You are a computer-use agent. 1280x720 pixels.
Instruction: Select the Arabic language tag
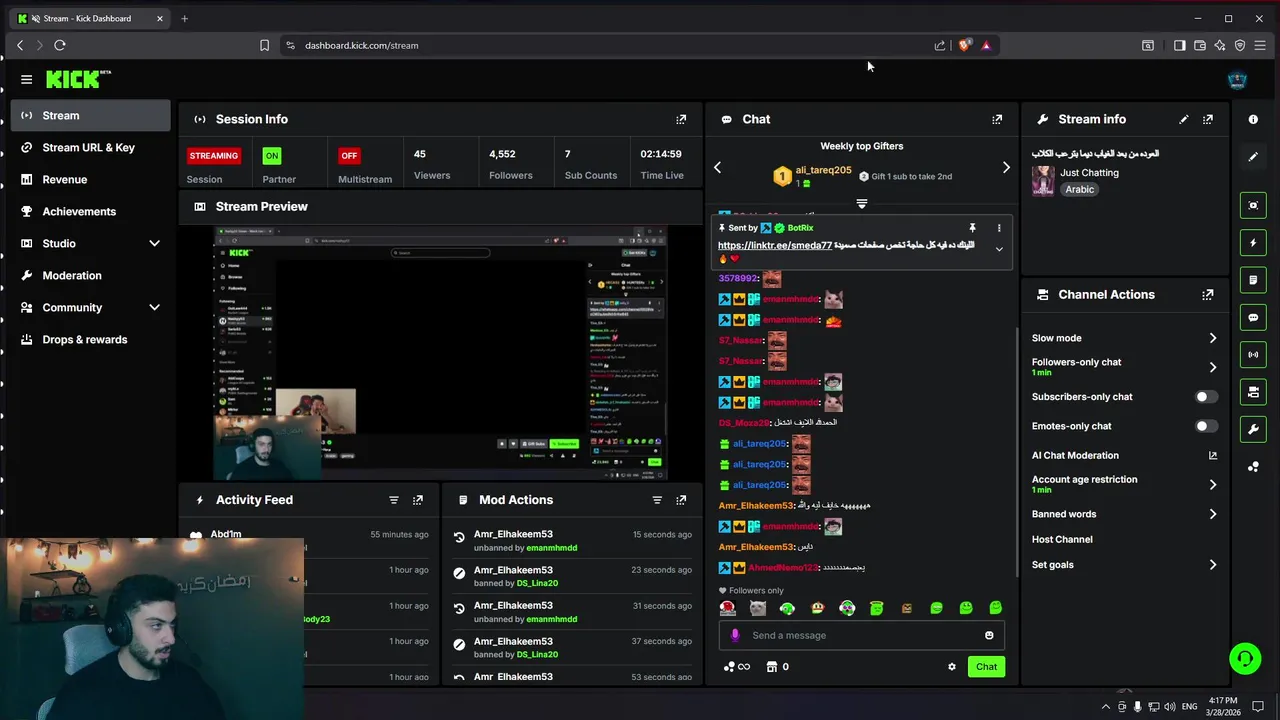coord(1079,189)
